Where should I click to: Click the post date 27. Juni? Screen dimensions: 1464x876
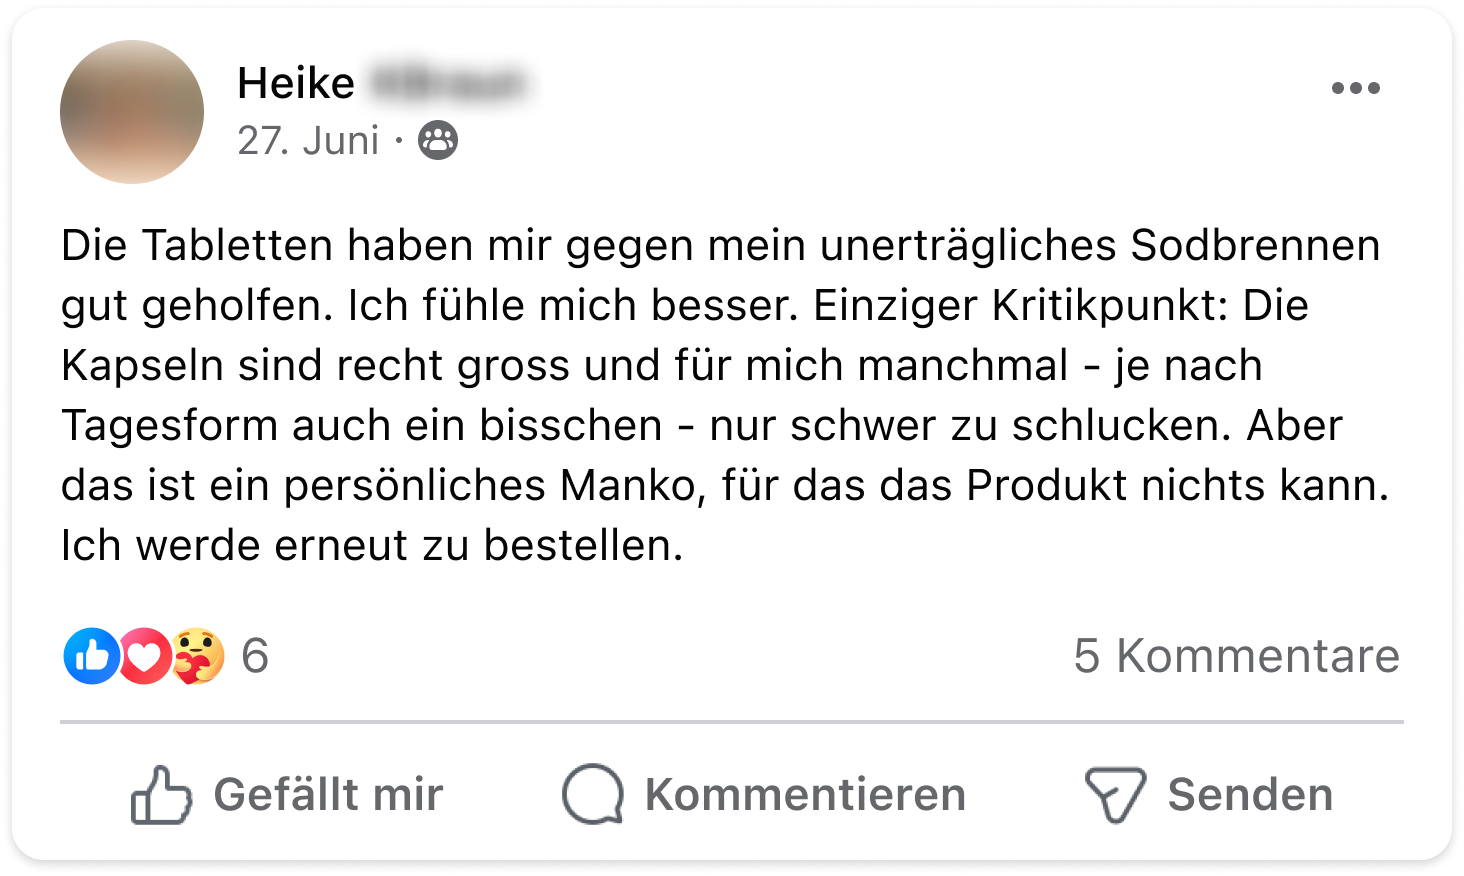pos(308,141)
